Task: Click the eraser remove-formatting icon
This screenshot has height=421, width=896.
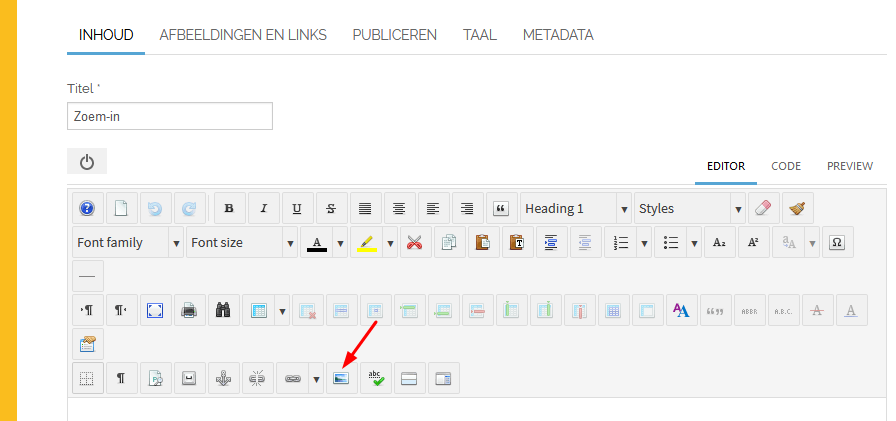Action: click(x=763, y=209)
